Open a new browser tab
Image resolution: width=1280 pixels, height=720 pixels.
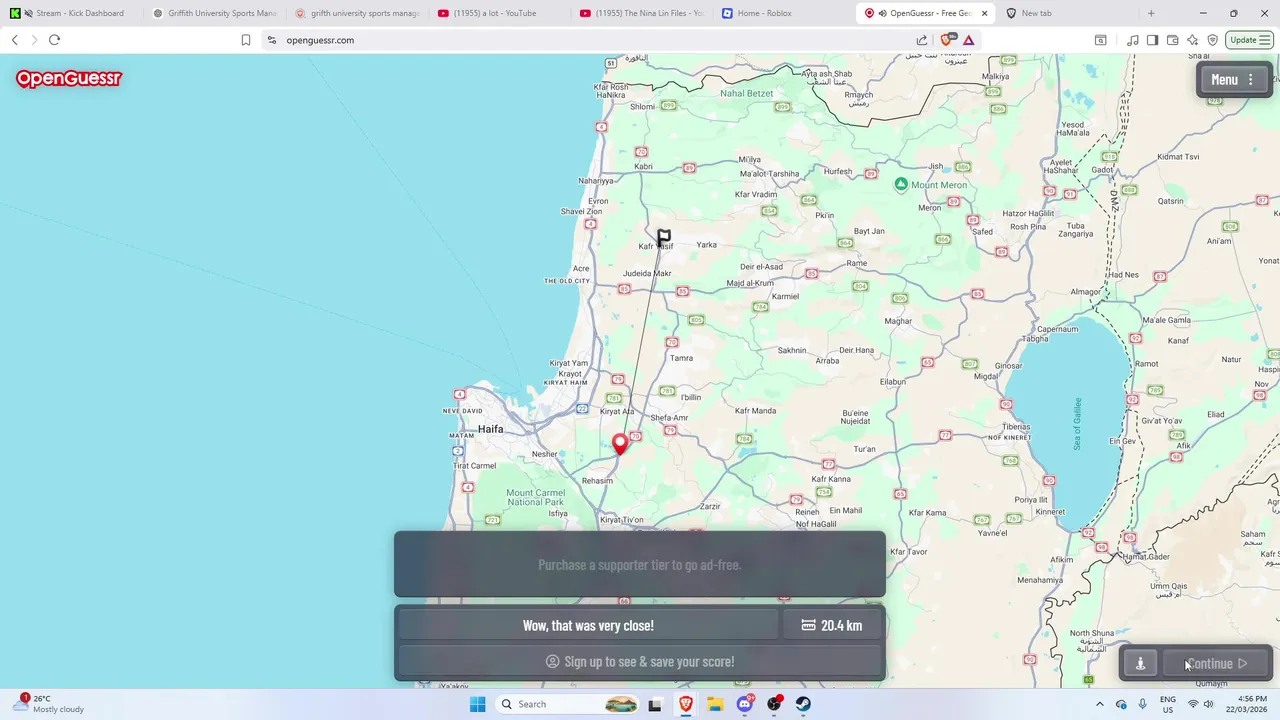[x=1151, y=13]
